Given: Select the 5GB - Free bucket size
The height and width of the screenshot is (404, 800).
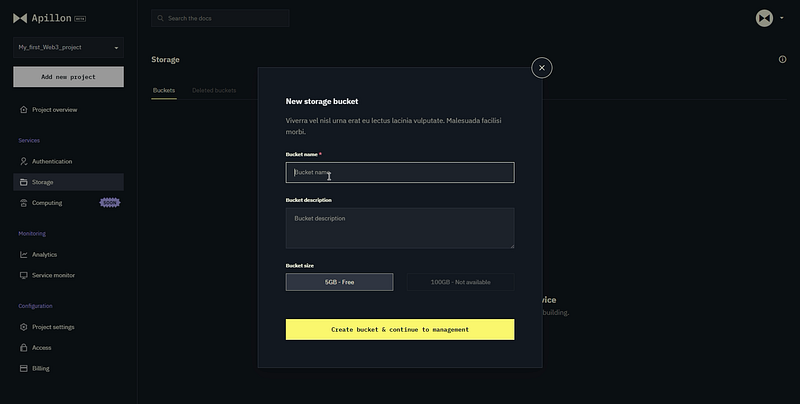Looking at the screenshot, I should click(x=339, y=282).
